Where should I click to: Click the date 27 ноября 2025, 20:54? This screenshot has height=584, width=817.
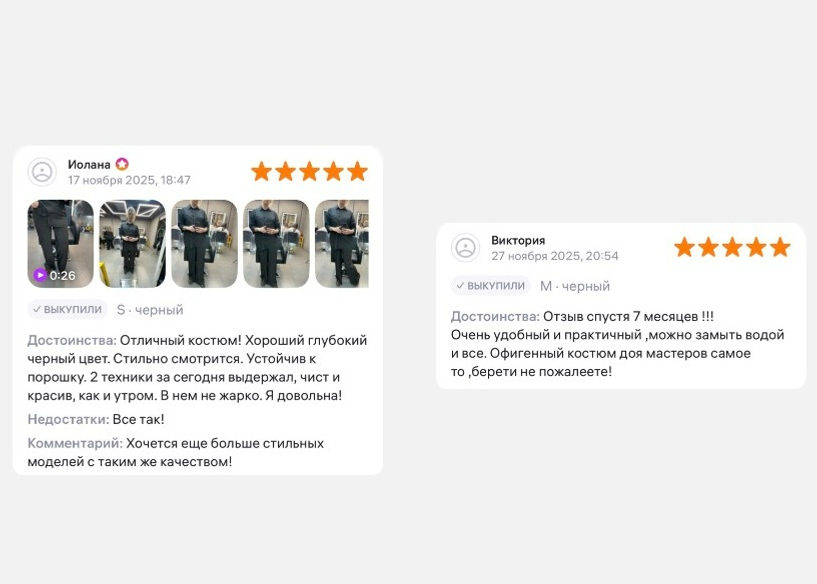[555, 256]
